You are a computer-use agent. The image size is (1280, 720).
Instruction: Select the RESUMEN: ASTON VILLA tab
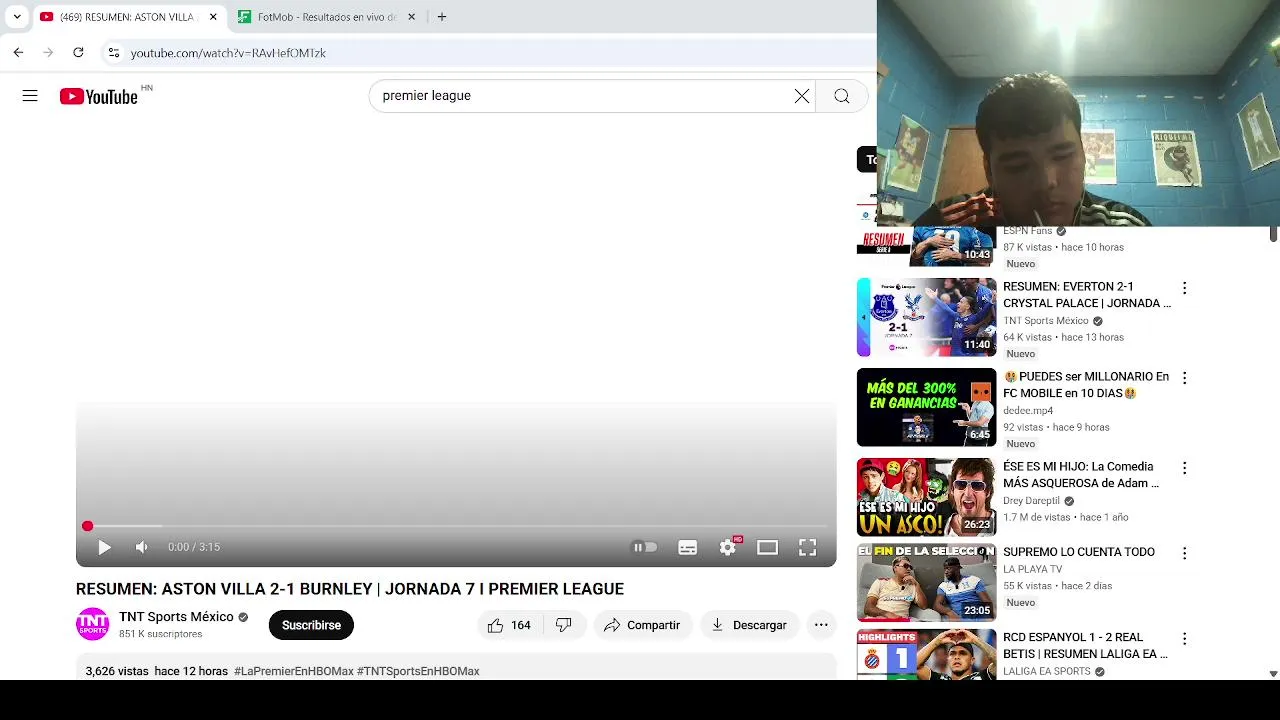[127, 17]
